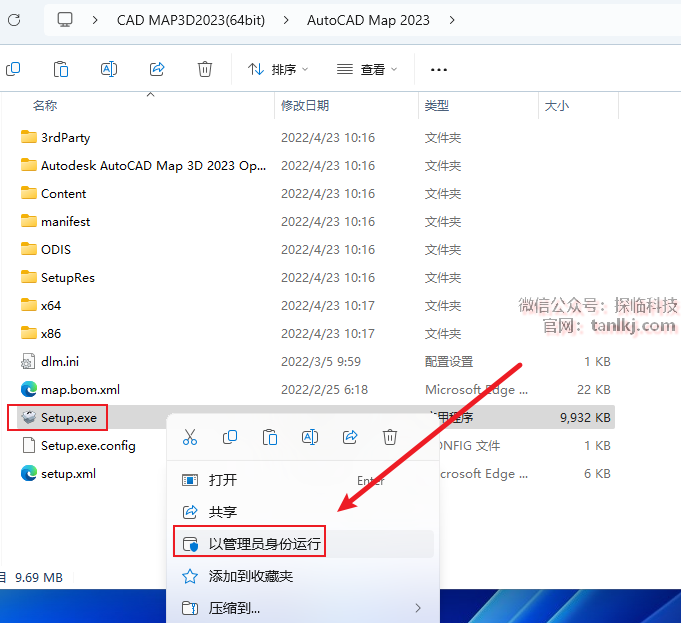Select the manifest folder name
The image size is (681, 623).
pyautogui.click(x=66, y=221)
